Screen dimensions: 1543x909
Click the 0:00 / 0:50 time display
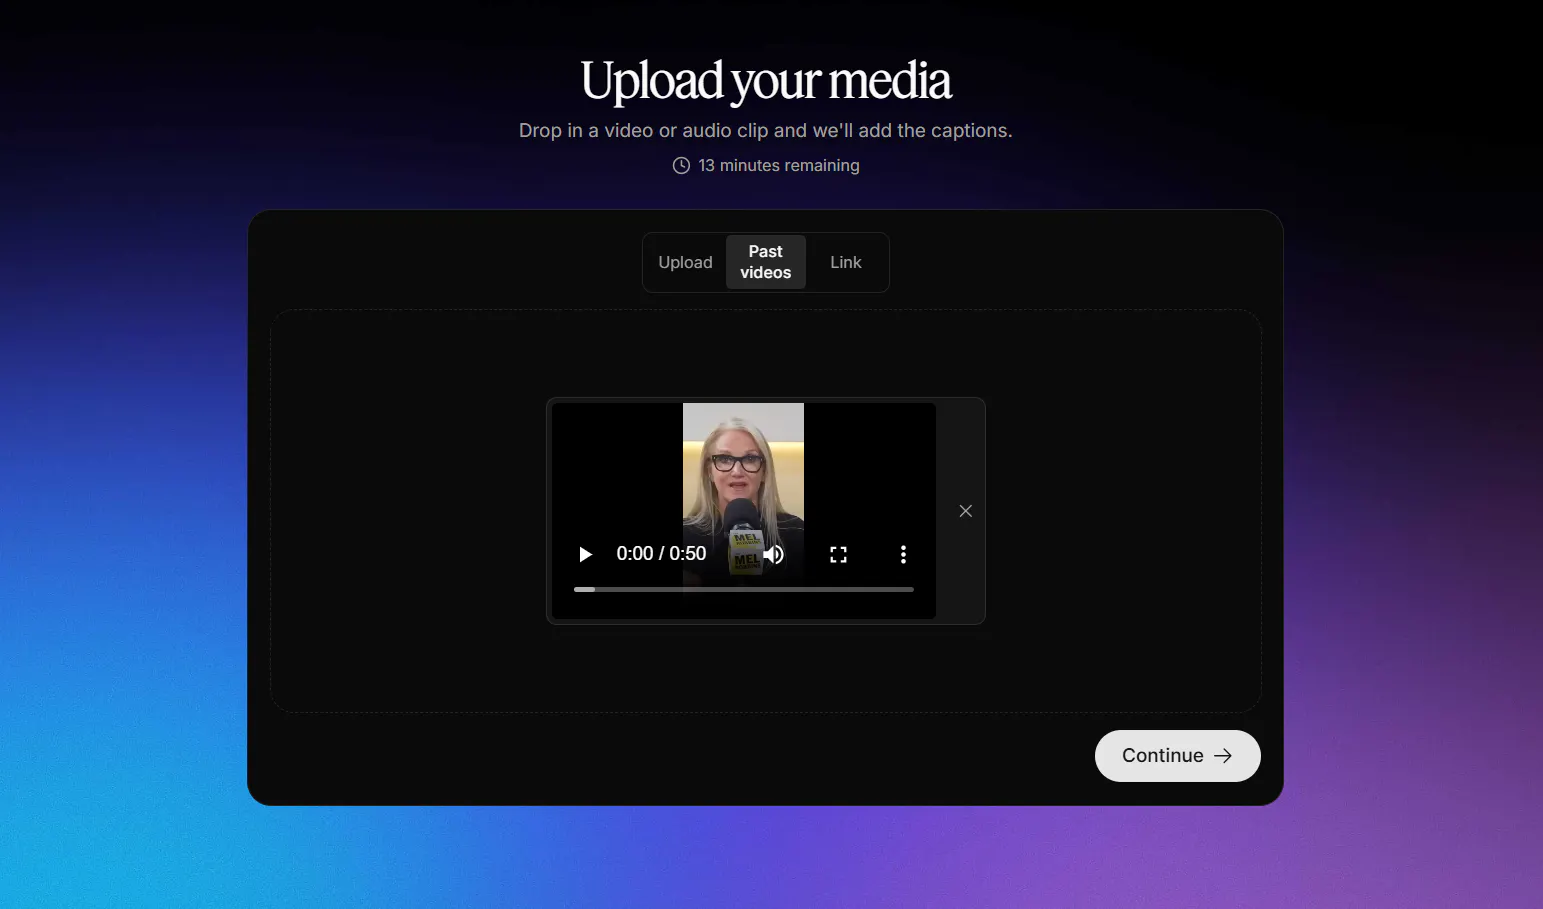(661, 554)
